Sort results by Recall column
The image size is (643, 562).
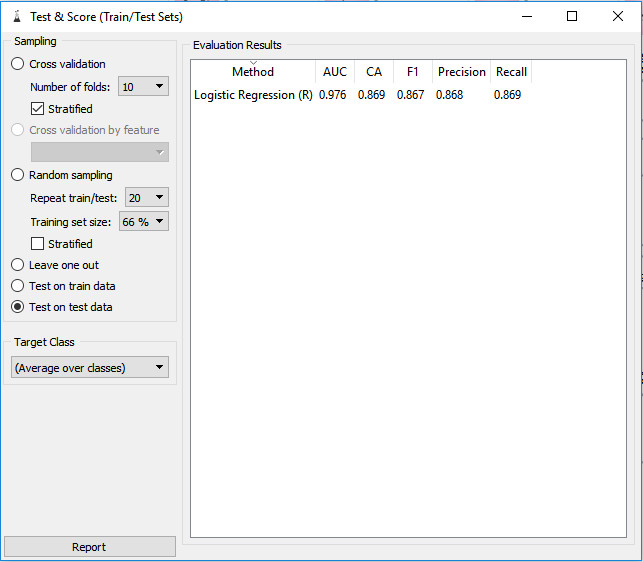pos(511,72)
